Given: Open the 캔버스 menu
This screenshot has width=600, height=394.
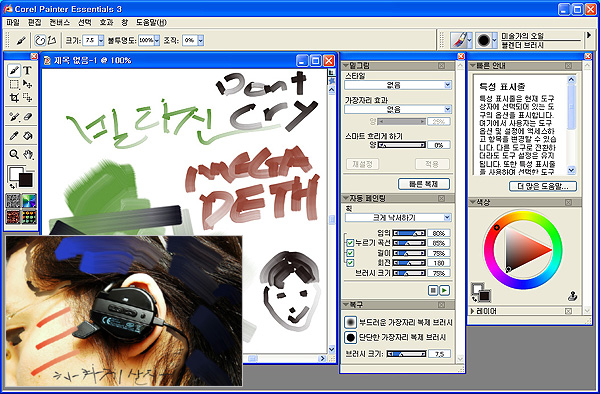Looking at the screenshot, I should pyautogui.click(x=60, y=22).
